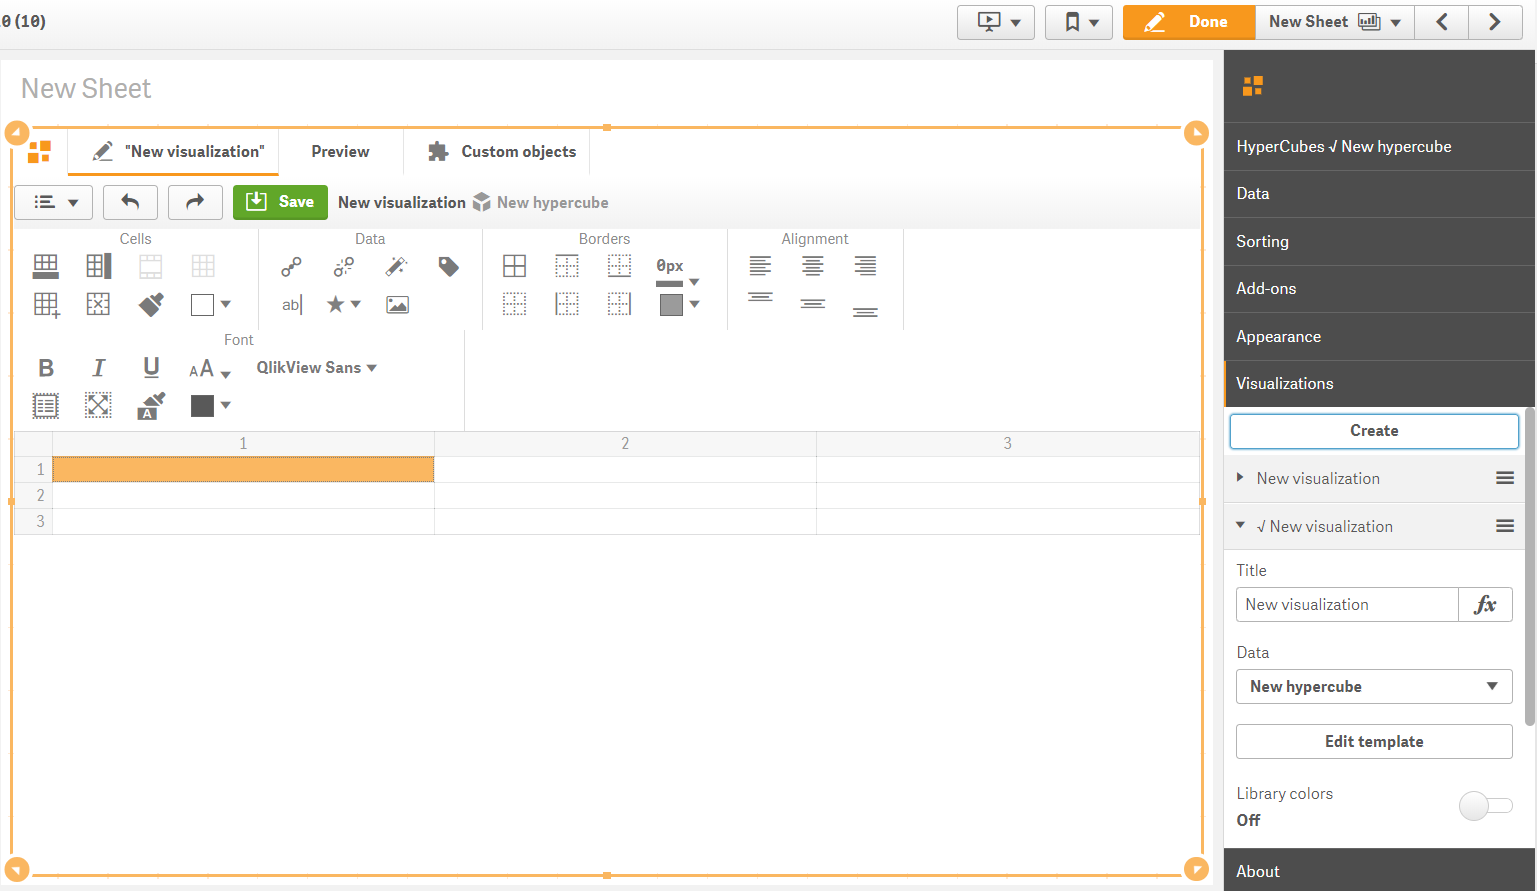1537x891 pixels.
Task: Open the Sorting section
Action: tap(1379, 242)
